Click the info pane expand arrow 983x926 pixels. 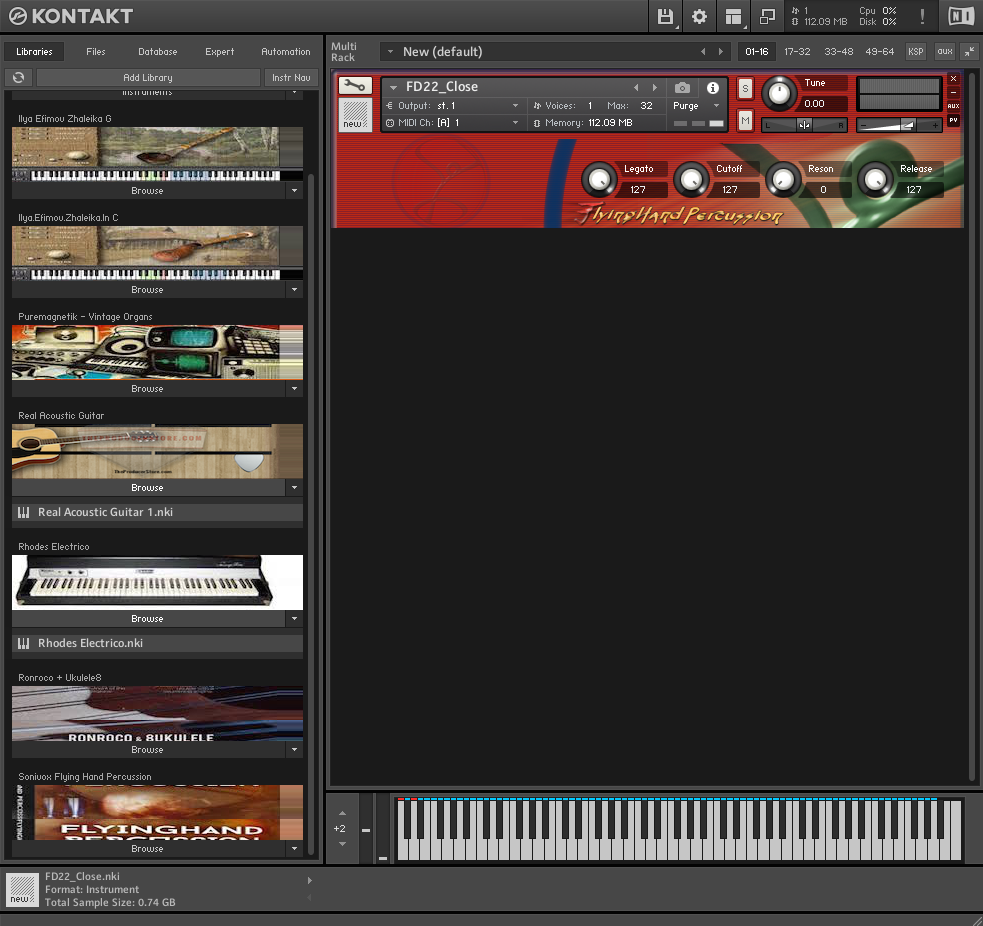310,881
